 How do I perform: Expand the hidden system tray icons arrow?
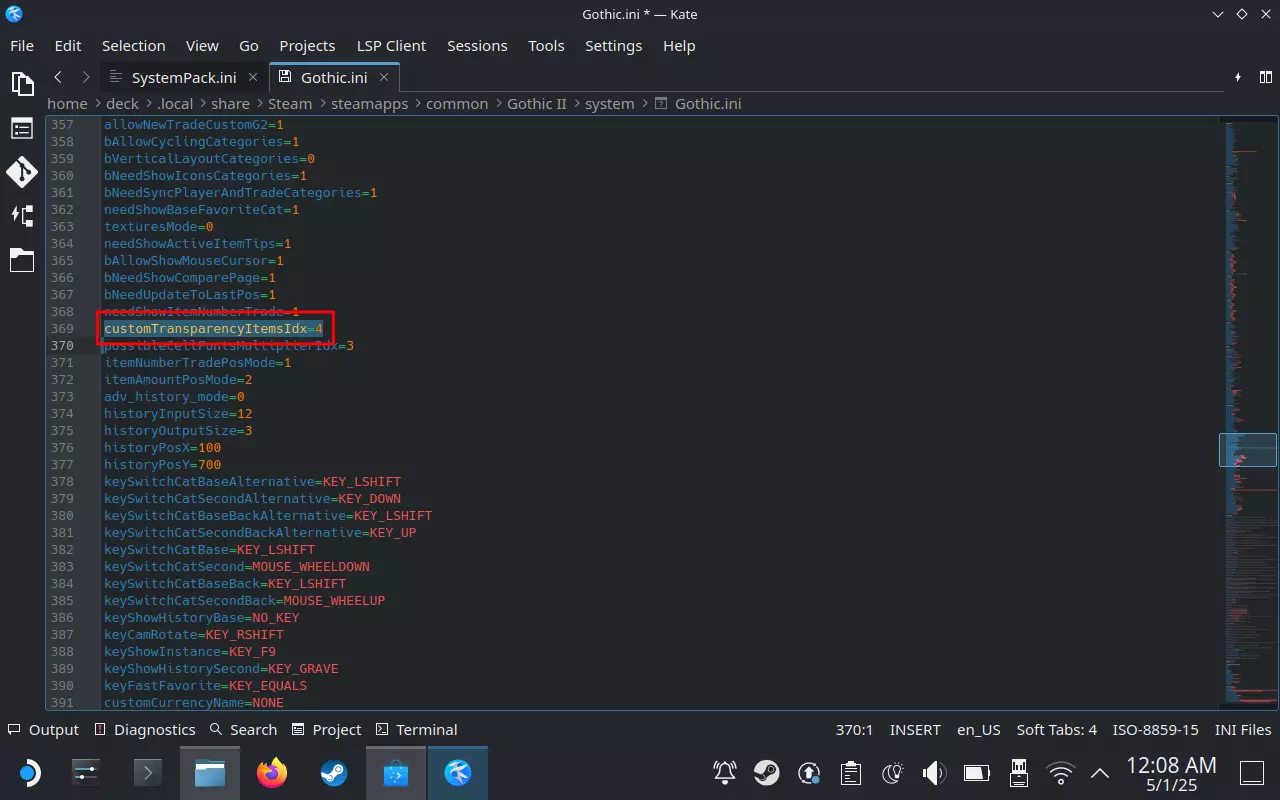pos(1100,773)
